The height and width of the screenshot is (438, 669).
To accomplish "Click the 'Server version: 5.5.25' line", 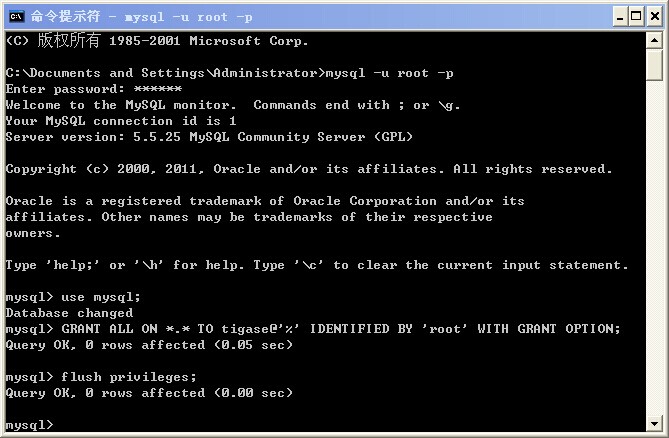I will pos(208,137).
